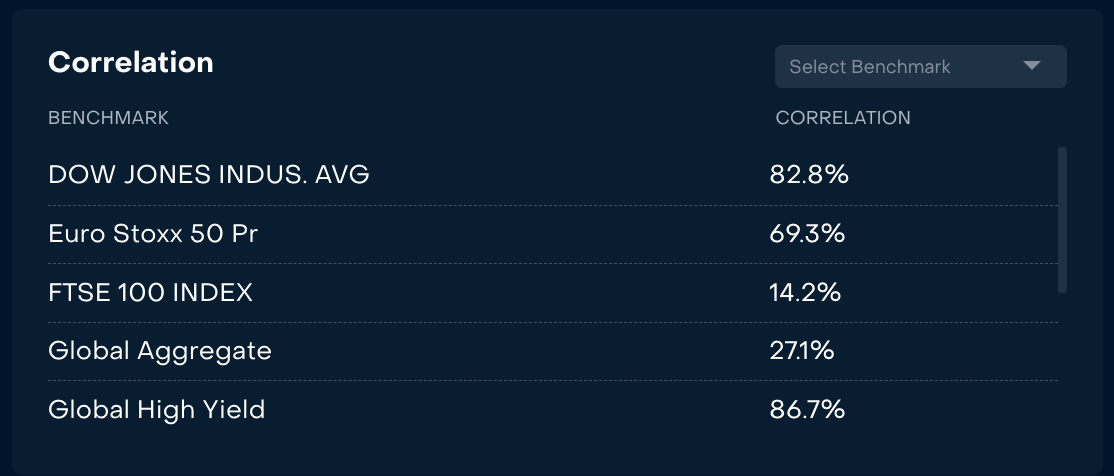Screen dimensions: 1114x476
Task: Click the Correlation panel title
Action: (130, 62)
